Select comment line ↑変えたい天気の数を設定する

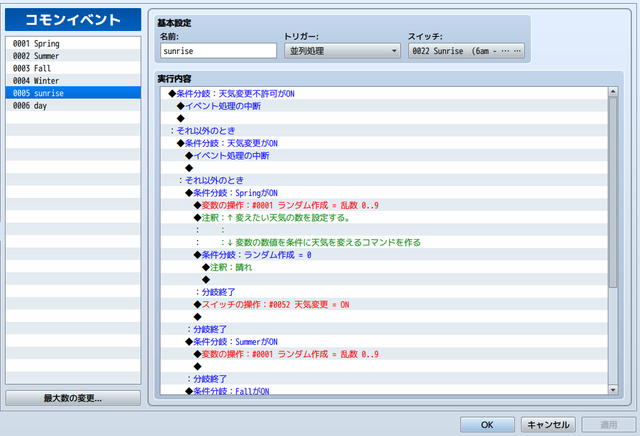click(x=384, y=218)
